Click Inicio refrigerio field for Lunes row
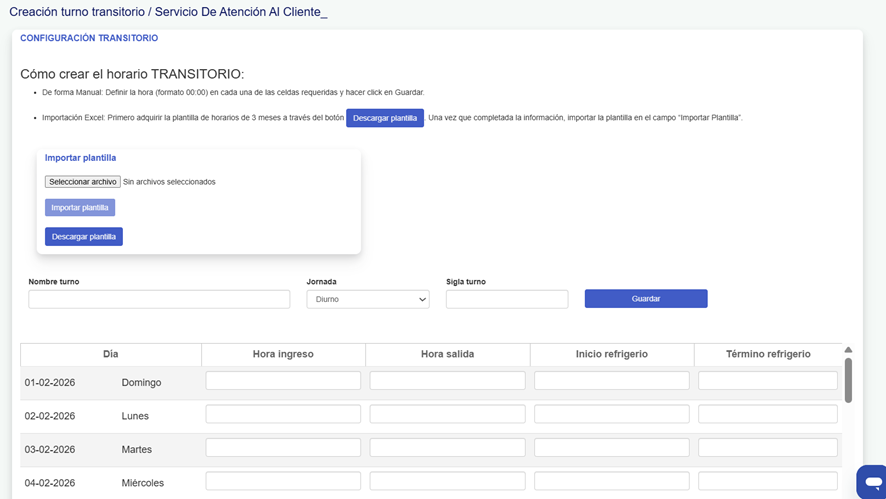The width and height of the screenshot is (886, 499). pos(611,414)
